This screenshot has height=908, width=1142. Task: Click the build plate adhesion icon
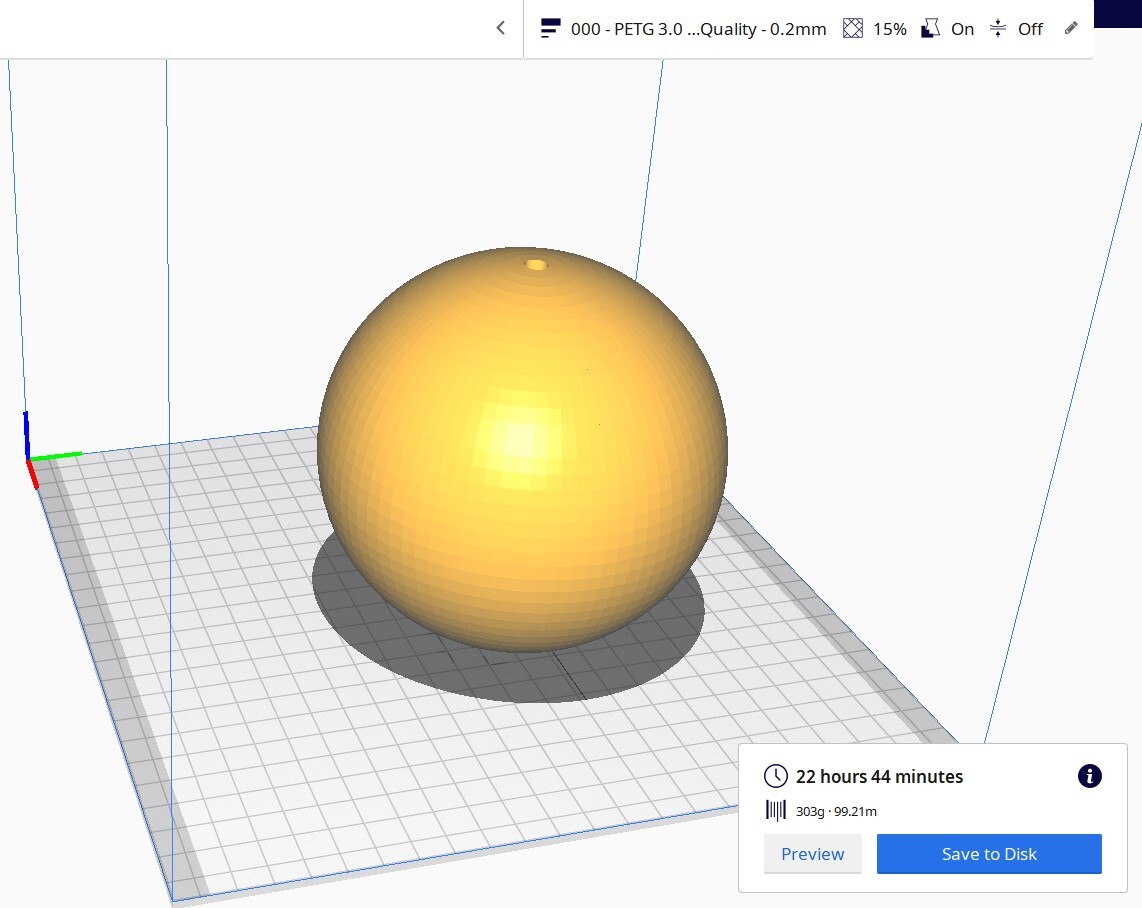coord(998,28)
